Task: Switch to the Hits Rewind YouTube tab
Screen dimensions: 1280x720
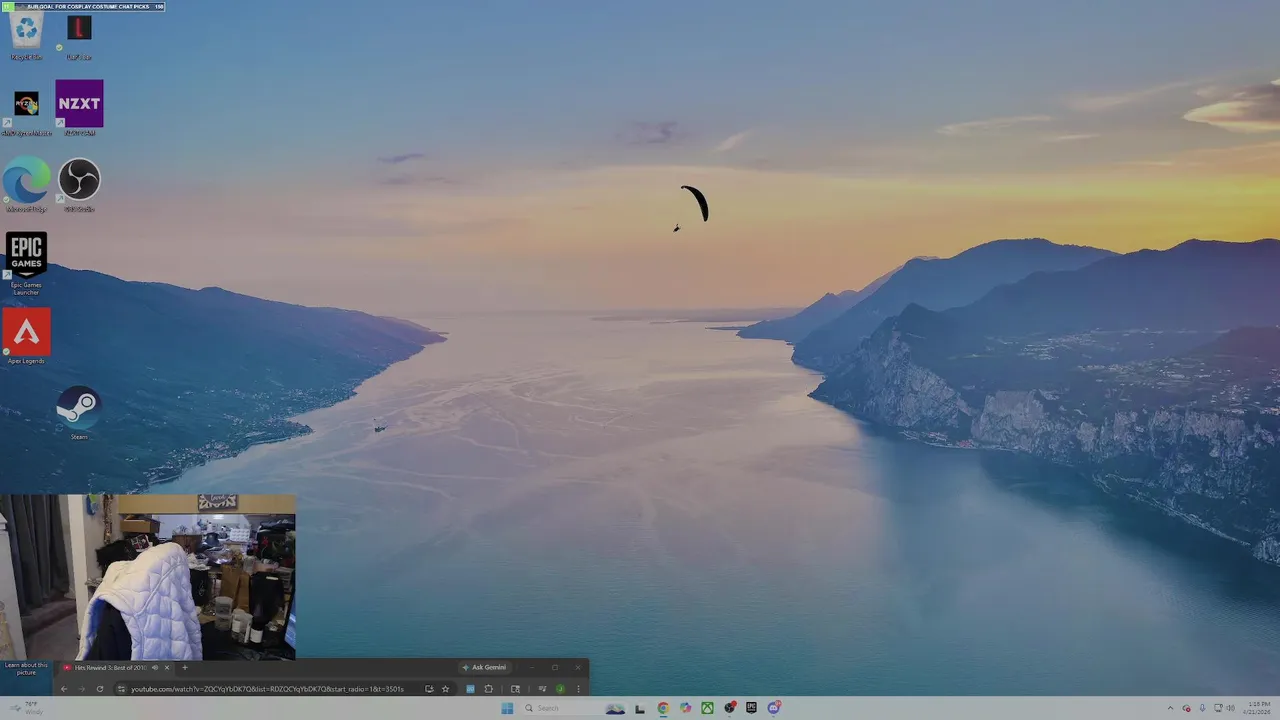Action: point(110,667)
